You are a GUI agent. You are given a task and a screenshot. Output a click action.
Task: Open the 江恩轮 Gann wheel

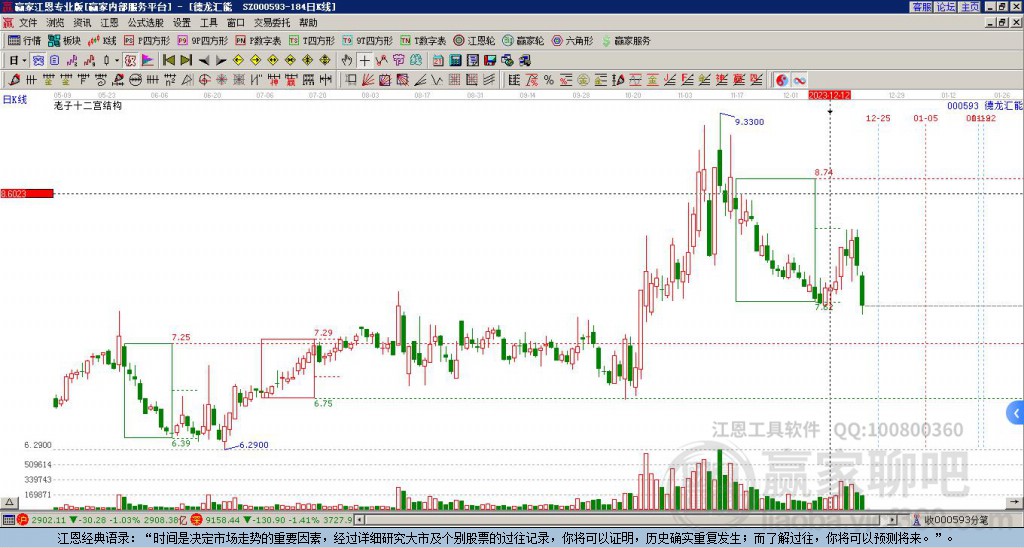click(x=474, y=40)
